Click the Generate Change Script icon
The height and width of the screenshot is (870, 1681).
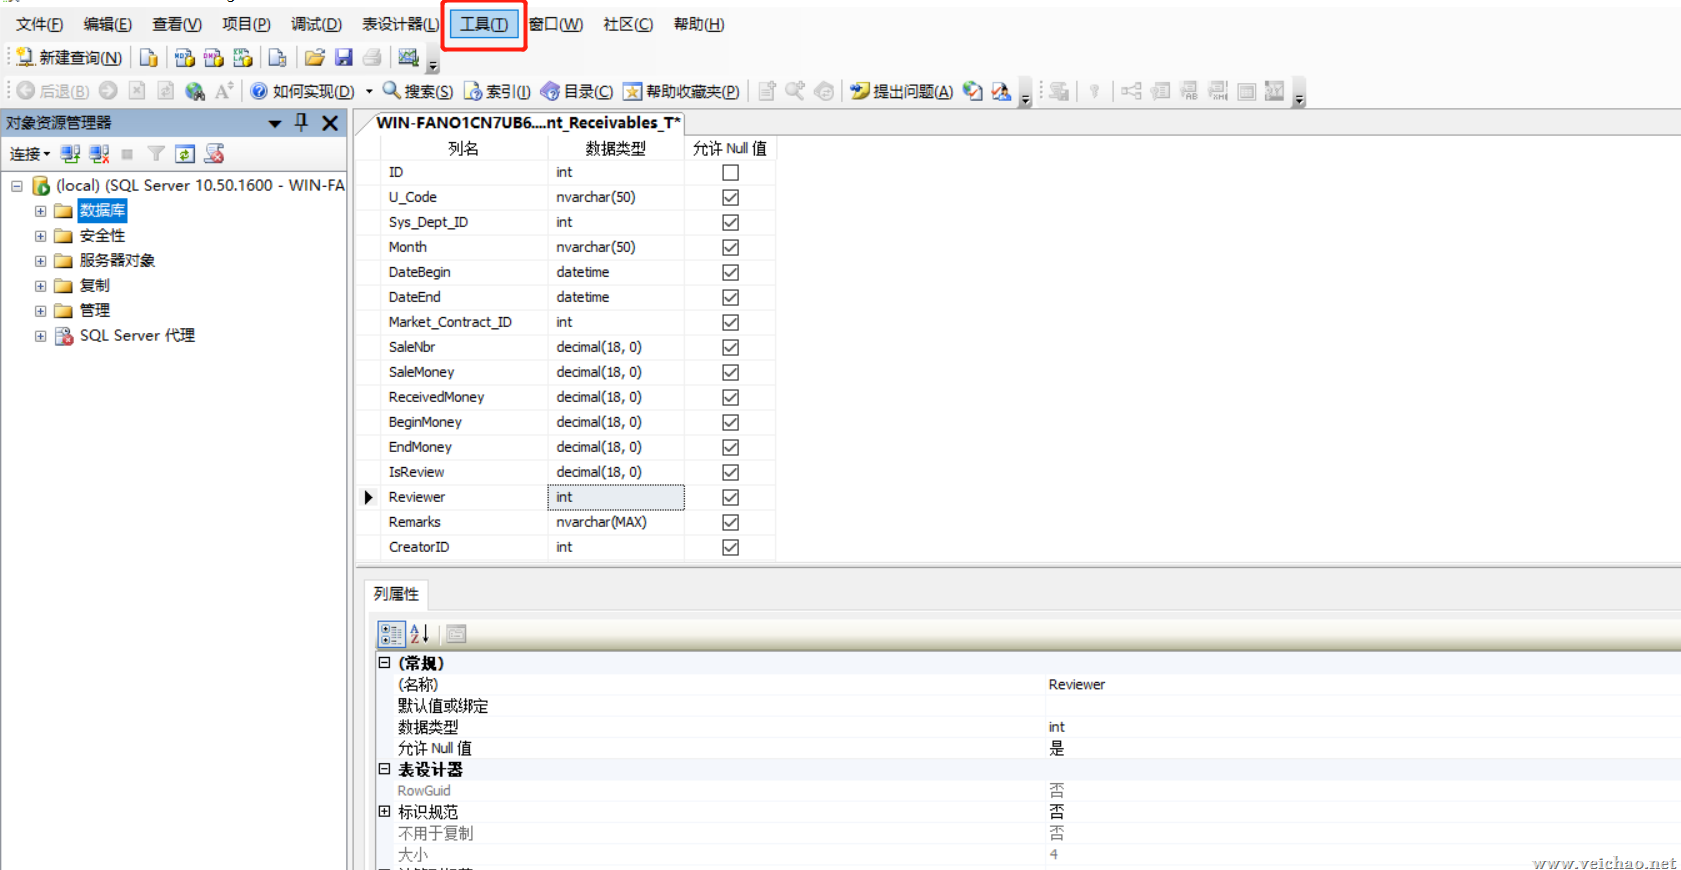click(1059, 91)
